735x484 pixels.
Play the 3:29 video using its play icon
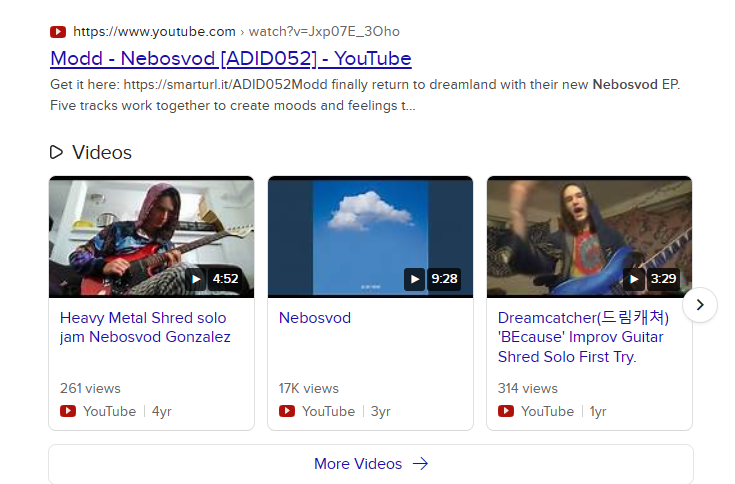634,279
